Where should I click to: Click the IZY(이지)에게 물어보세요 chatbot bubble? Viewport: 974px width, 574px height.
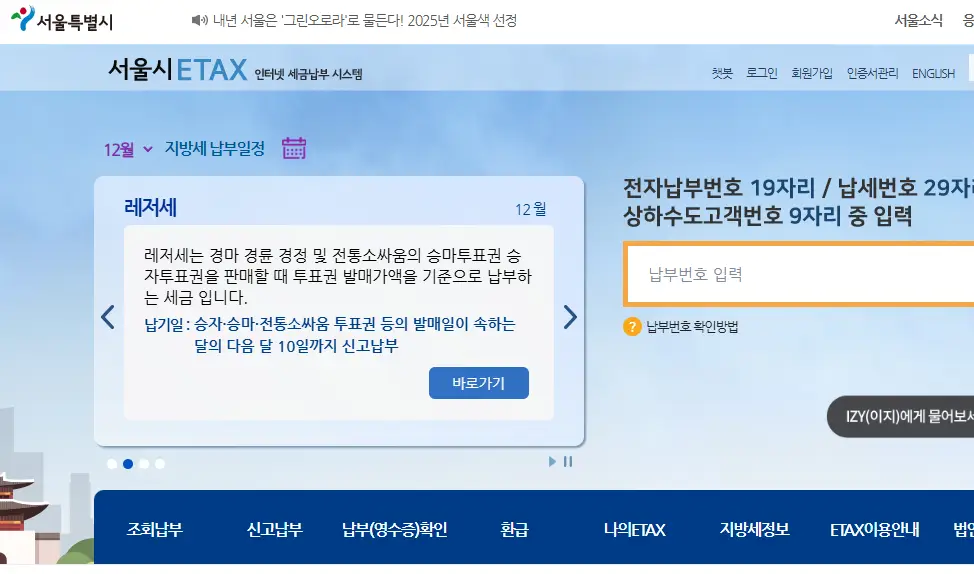pyautogui.click(x=901, y=416)
